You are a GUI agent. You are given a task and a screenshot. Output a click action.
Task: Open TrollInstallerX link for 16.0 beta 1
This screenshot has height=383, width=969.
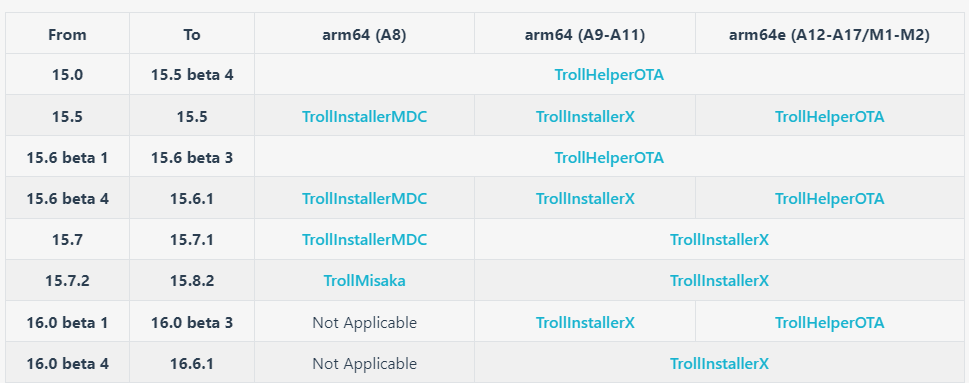coord(585,322)
